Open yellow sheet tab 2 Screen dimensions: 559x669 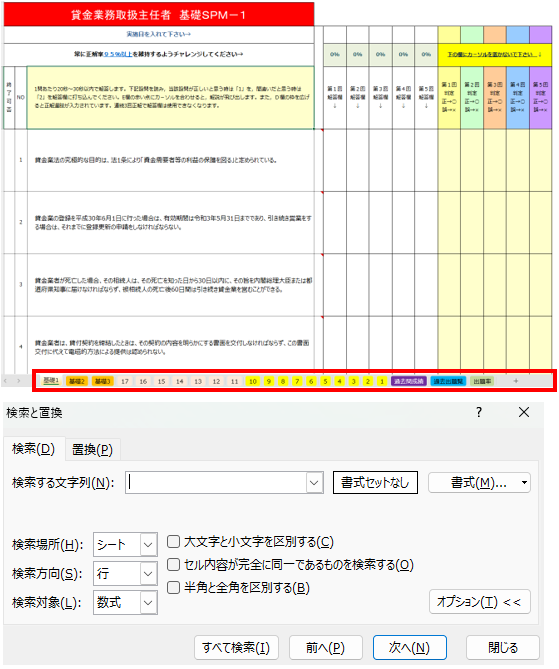pos(367,381)
